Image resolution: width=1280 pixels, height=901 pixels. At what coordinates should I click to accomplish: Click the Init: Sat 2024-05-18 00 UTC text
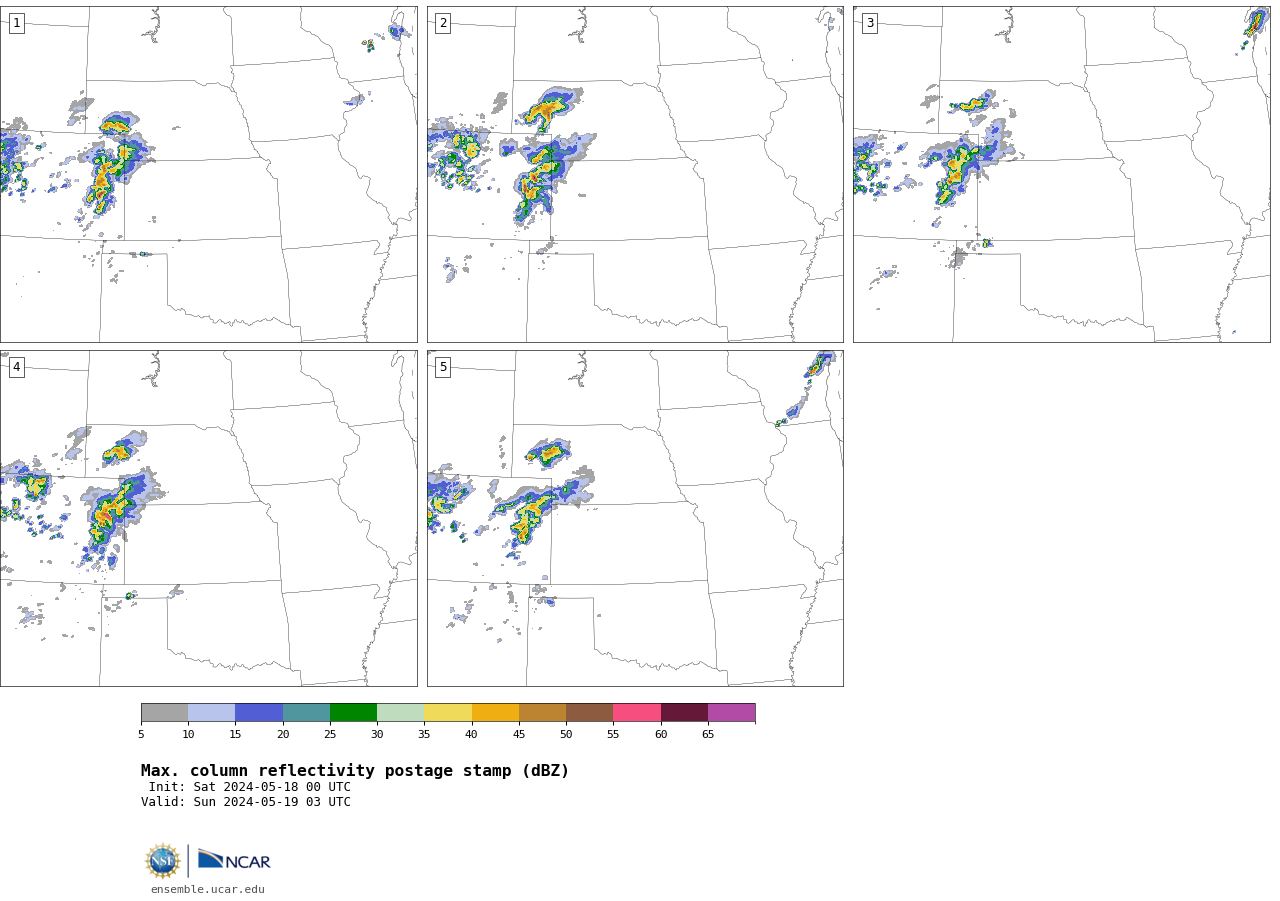[x=250, y=787]
